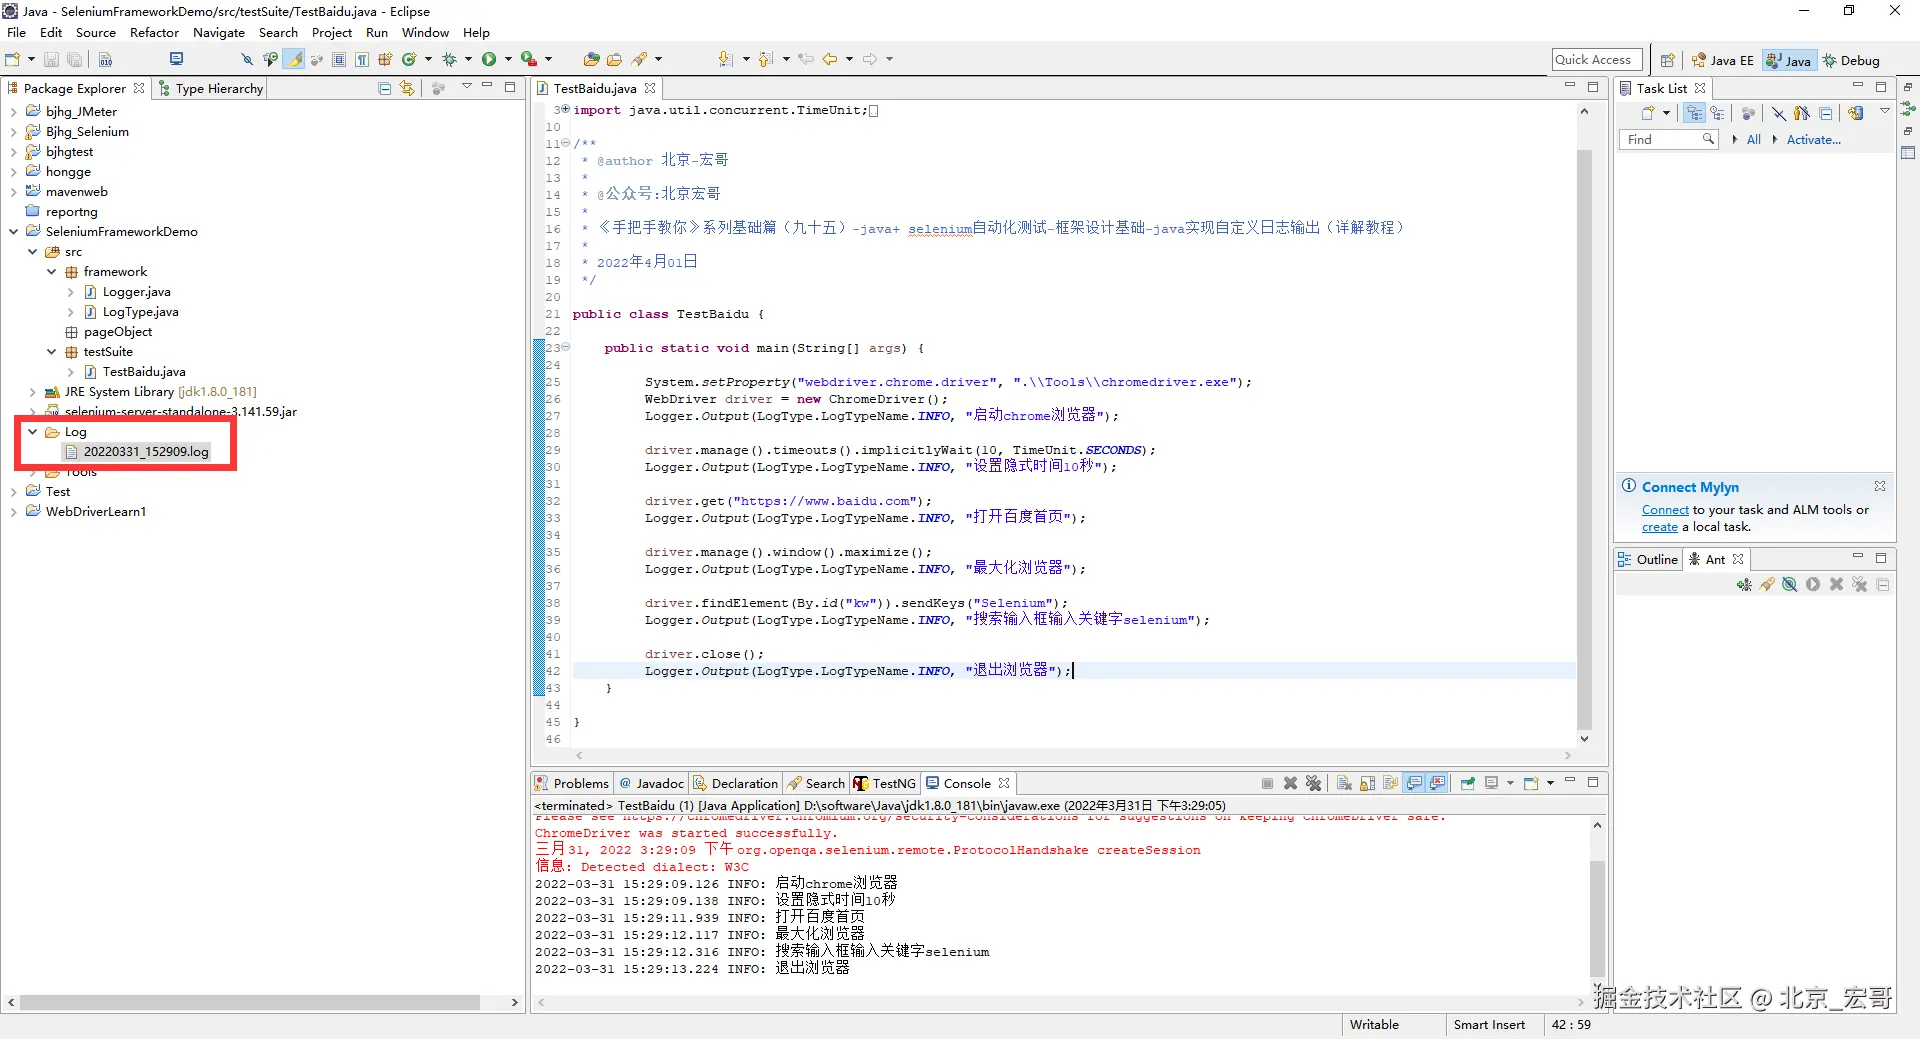Click the Save All toolbar icon
This screenshot has height=1039, width=1920.
tap(74, 60)
